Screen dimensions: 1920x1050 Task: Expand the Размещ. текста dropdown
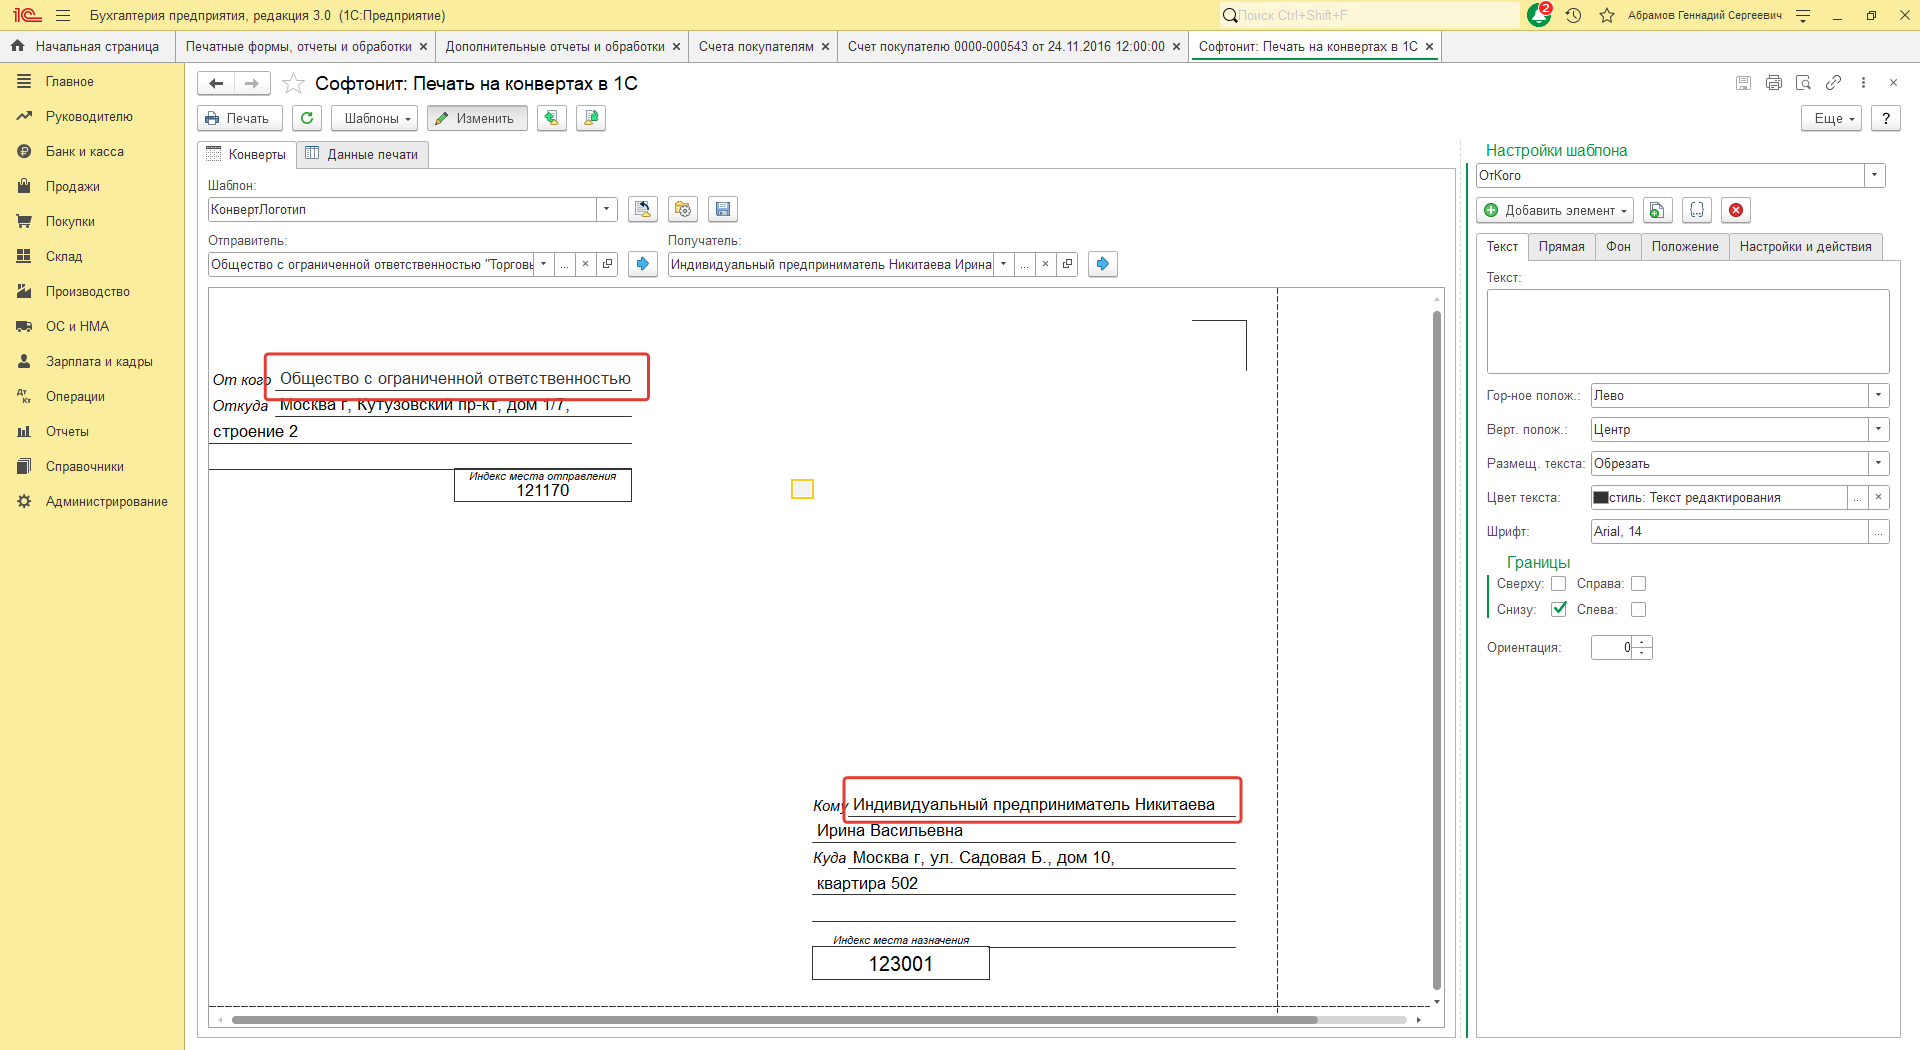[x=1878, y=464]
